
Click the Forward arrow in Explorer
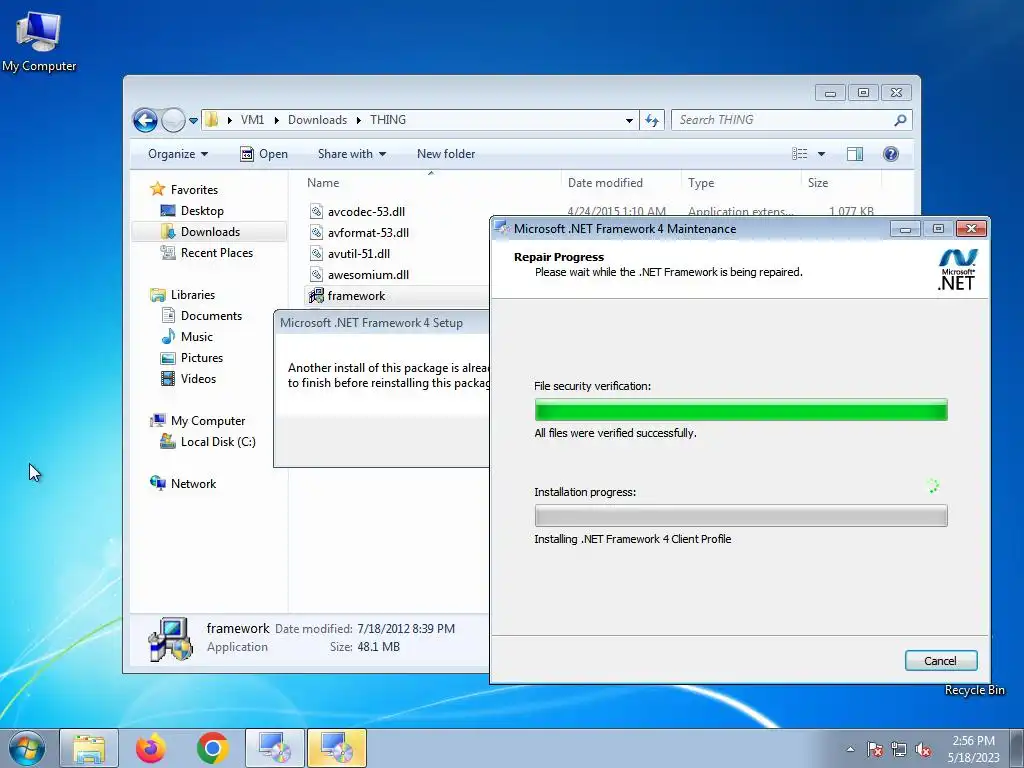173,120
